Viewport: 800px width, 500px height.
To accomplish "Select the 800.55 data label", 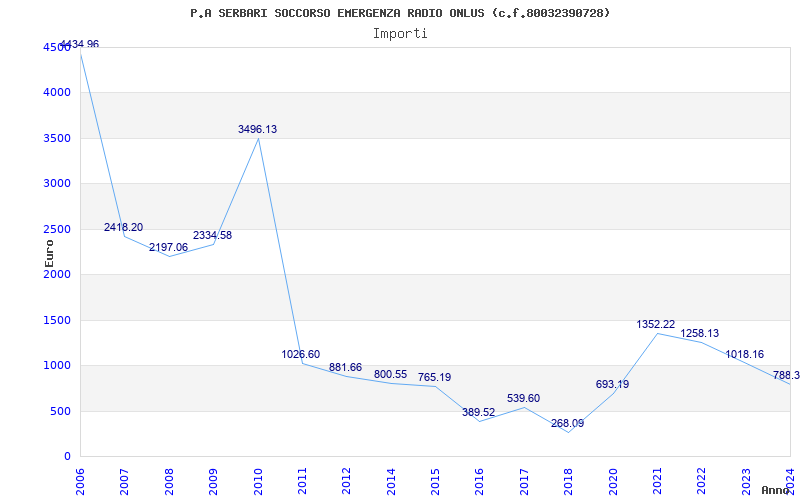I will (390, 374).
